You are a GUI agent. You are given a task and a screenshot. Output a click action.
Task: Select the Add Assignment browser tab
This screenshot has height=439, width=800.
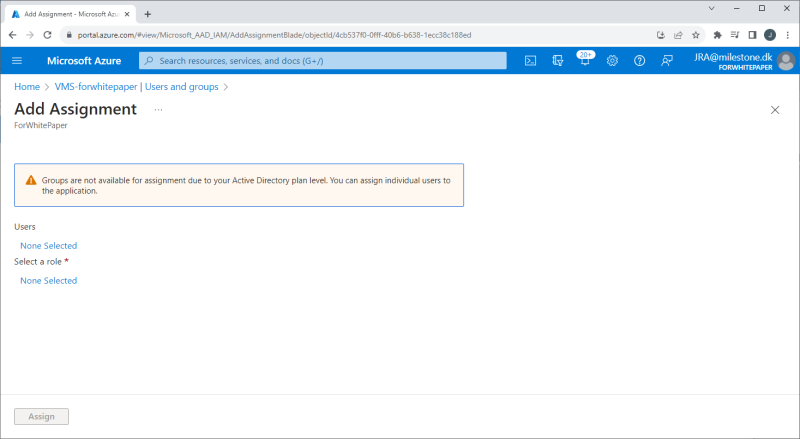[67, 14]
